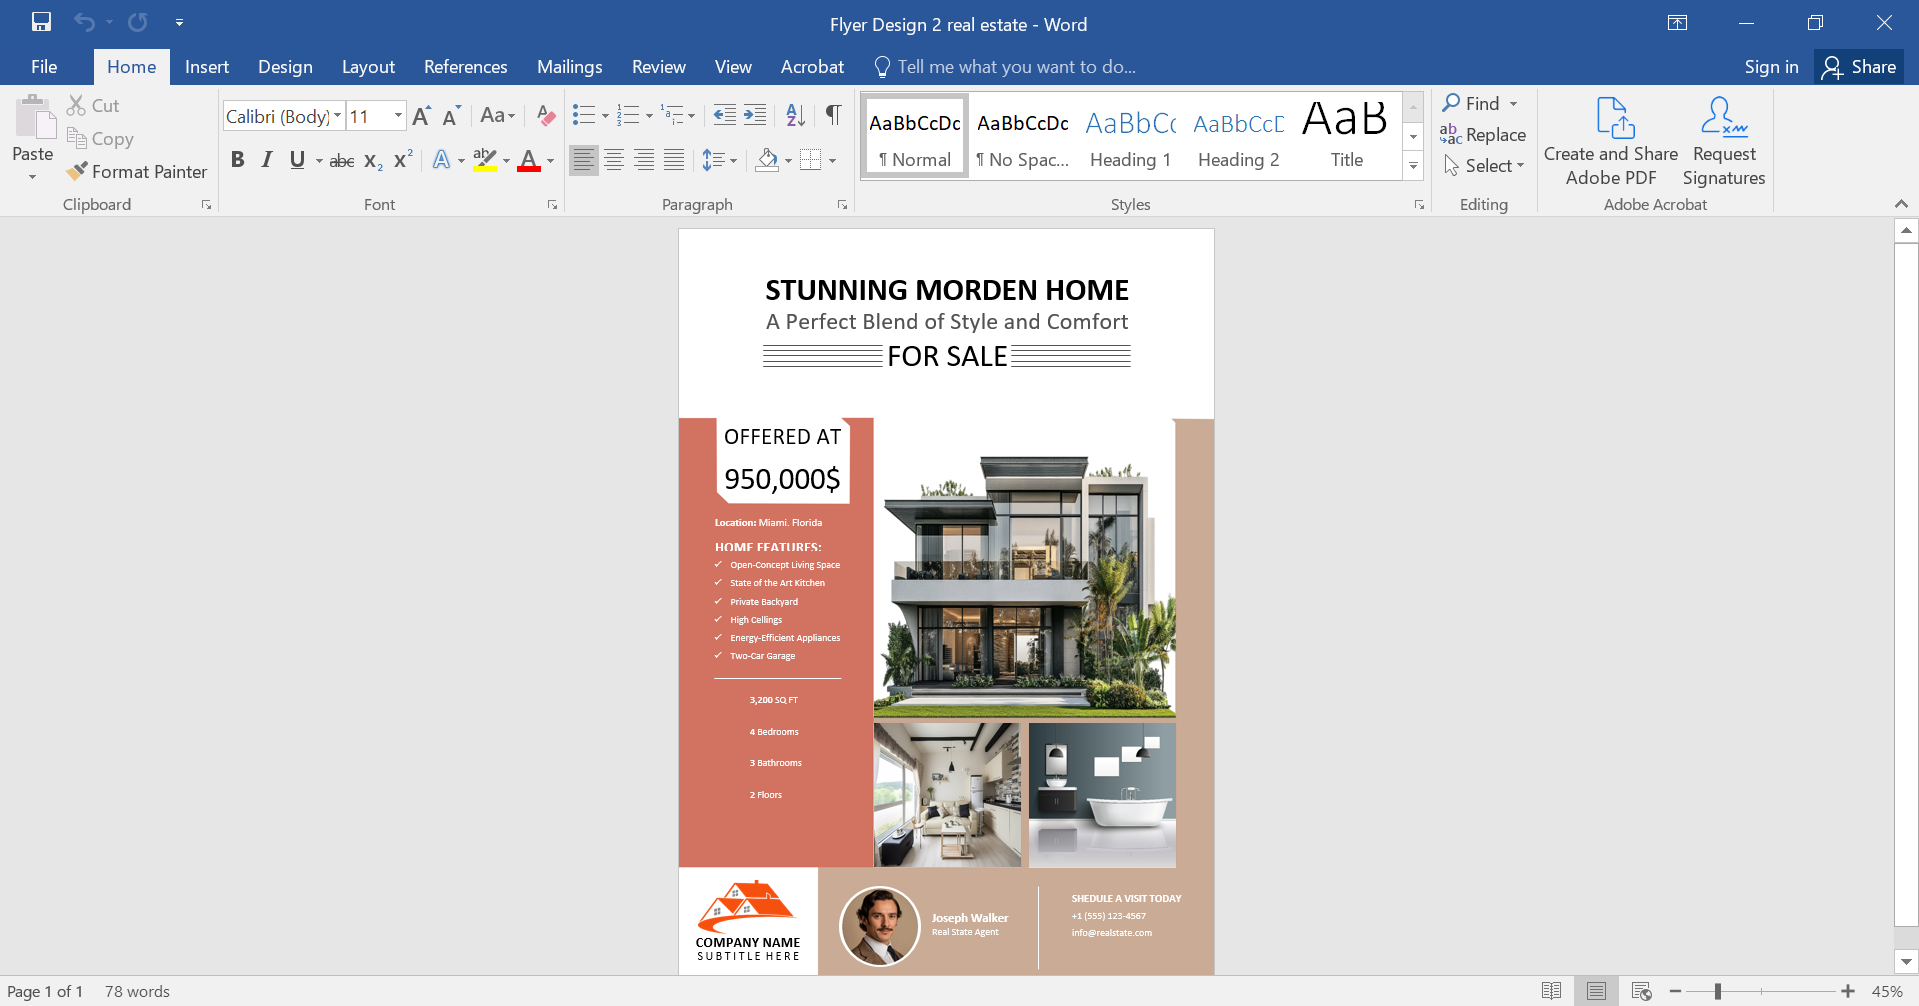1919x1006 pixels.
Task: Switch to the Mailings ribbon tab
Action: tap(569, 66)
